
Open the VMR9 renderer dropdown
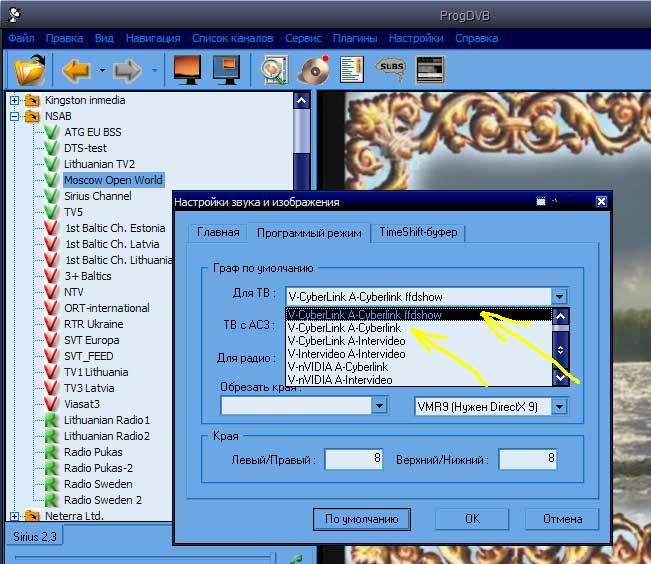point(559,407)
